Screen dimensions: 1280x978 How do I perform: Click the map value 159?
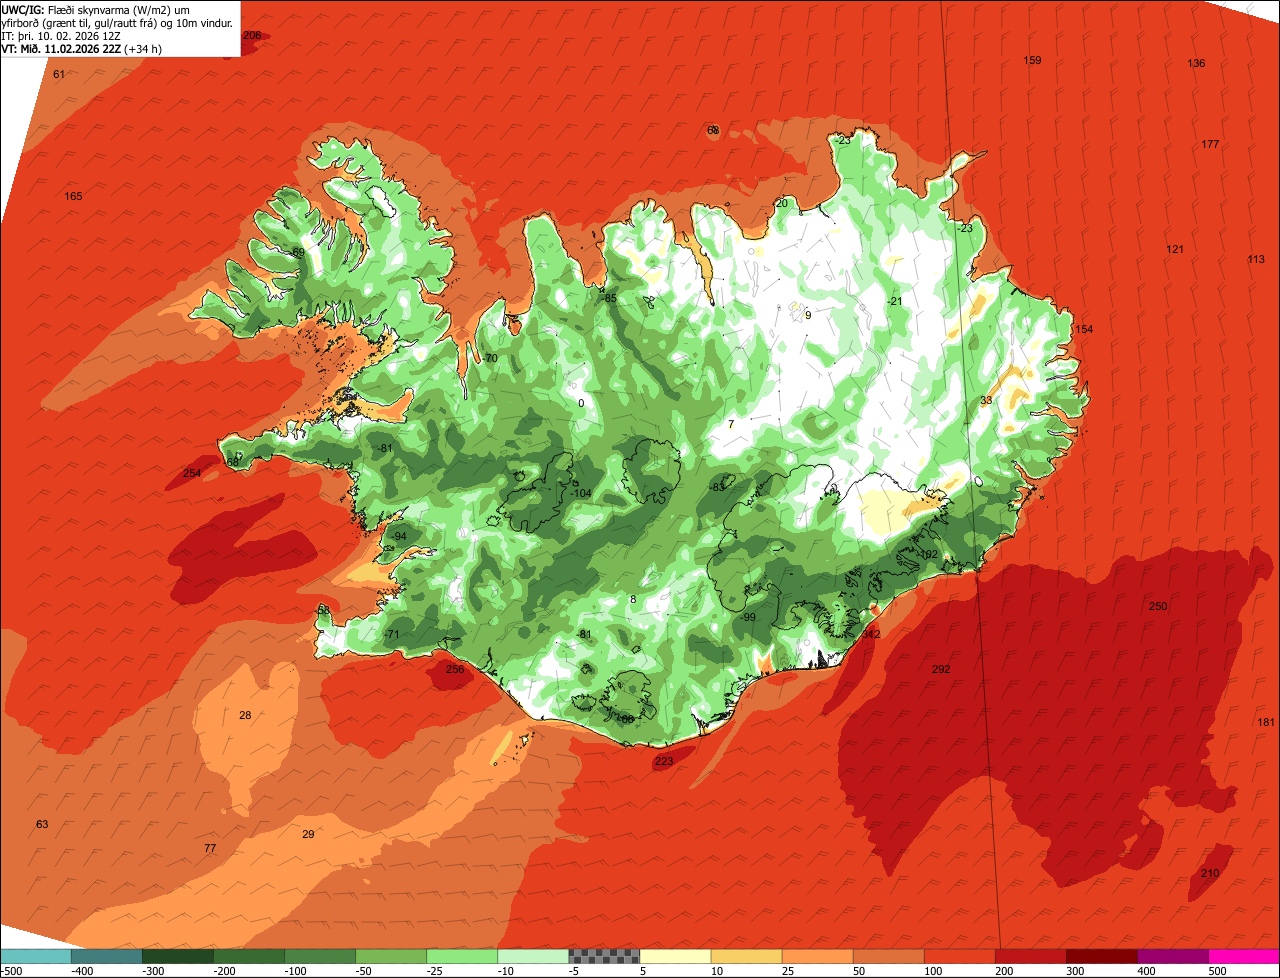(1032, 61)
